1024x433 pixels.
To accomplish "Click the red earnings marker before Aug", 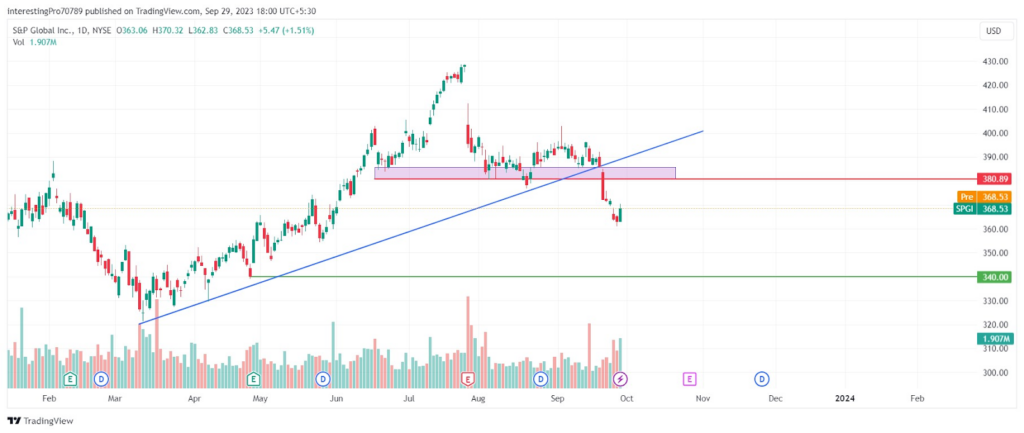I will pyautogui.click(x=468, y=378).
